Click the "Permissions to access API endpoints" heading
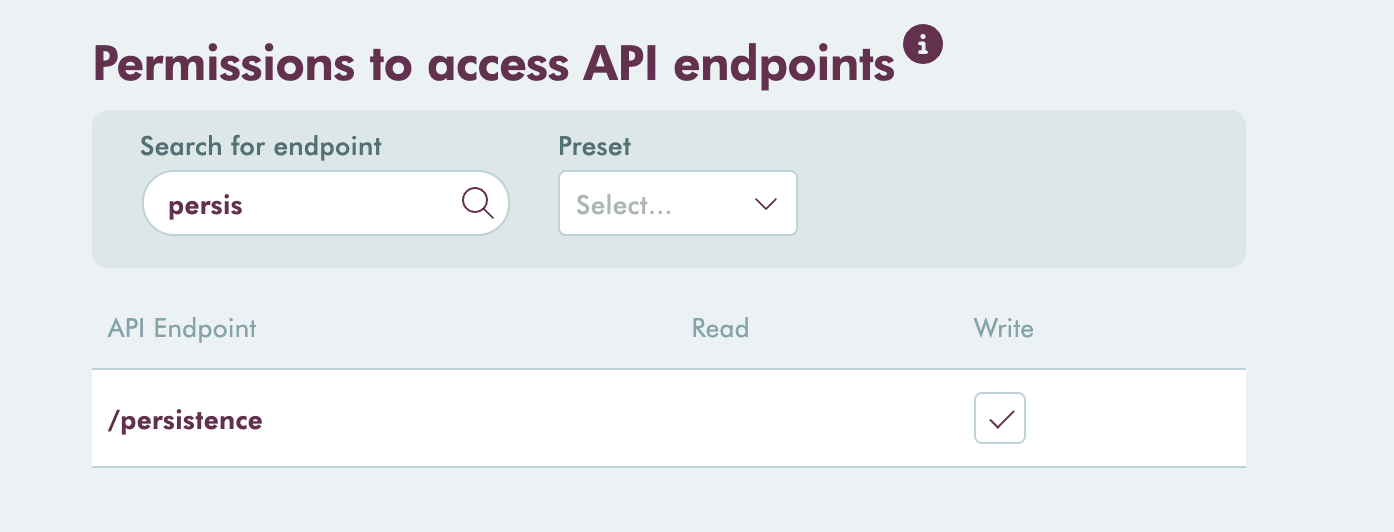The image size is (1394, 532). pos(494,66)
